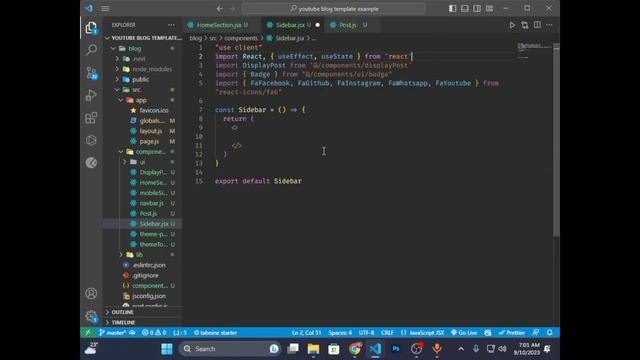The height and width of the screenshot is (360, 640).
Task: Open the Extensions view
Action: [x=91, y=118]
